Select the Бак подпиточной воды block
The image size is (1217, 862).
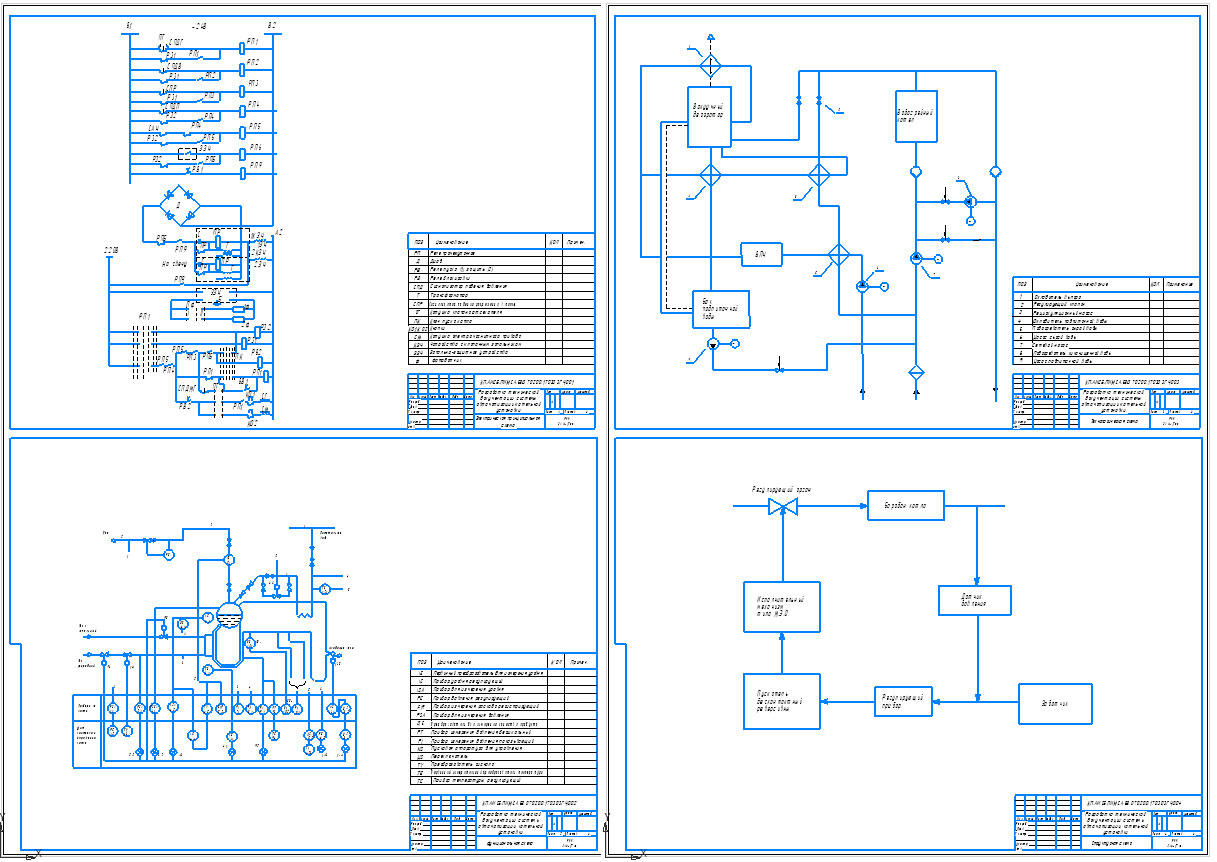click(x=720, y=309)
